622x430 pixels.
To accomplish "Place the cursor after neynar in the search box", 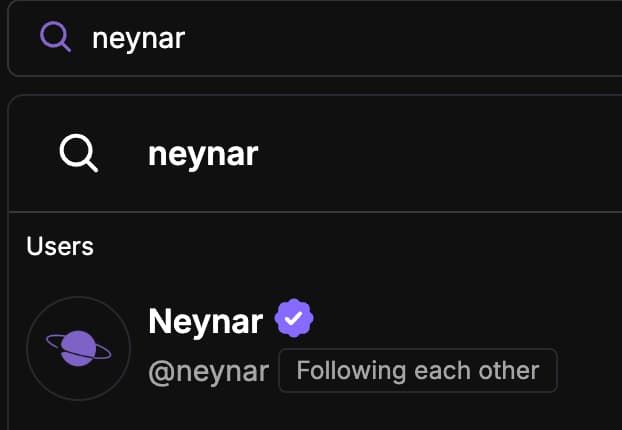I will click(x=188, y=38).
